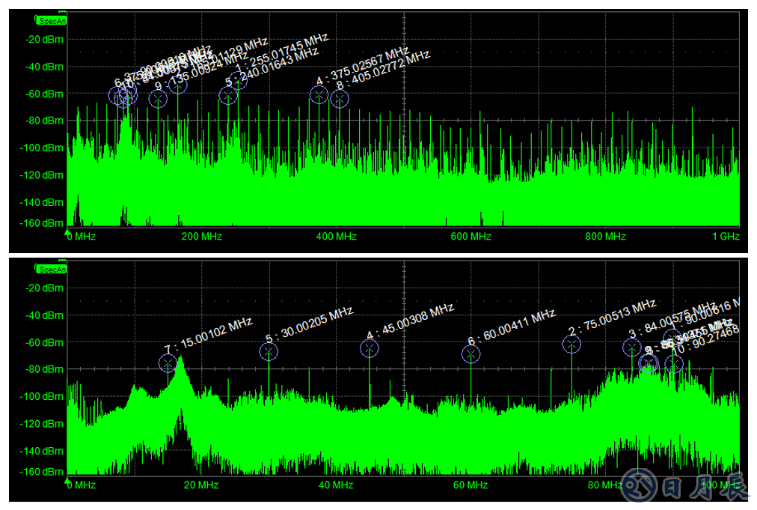The width and height of the screenshot is (757, 510).
Task: Select peak marker 7 at 15.00102 MHz
Action: [x=168, y=363]
